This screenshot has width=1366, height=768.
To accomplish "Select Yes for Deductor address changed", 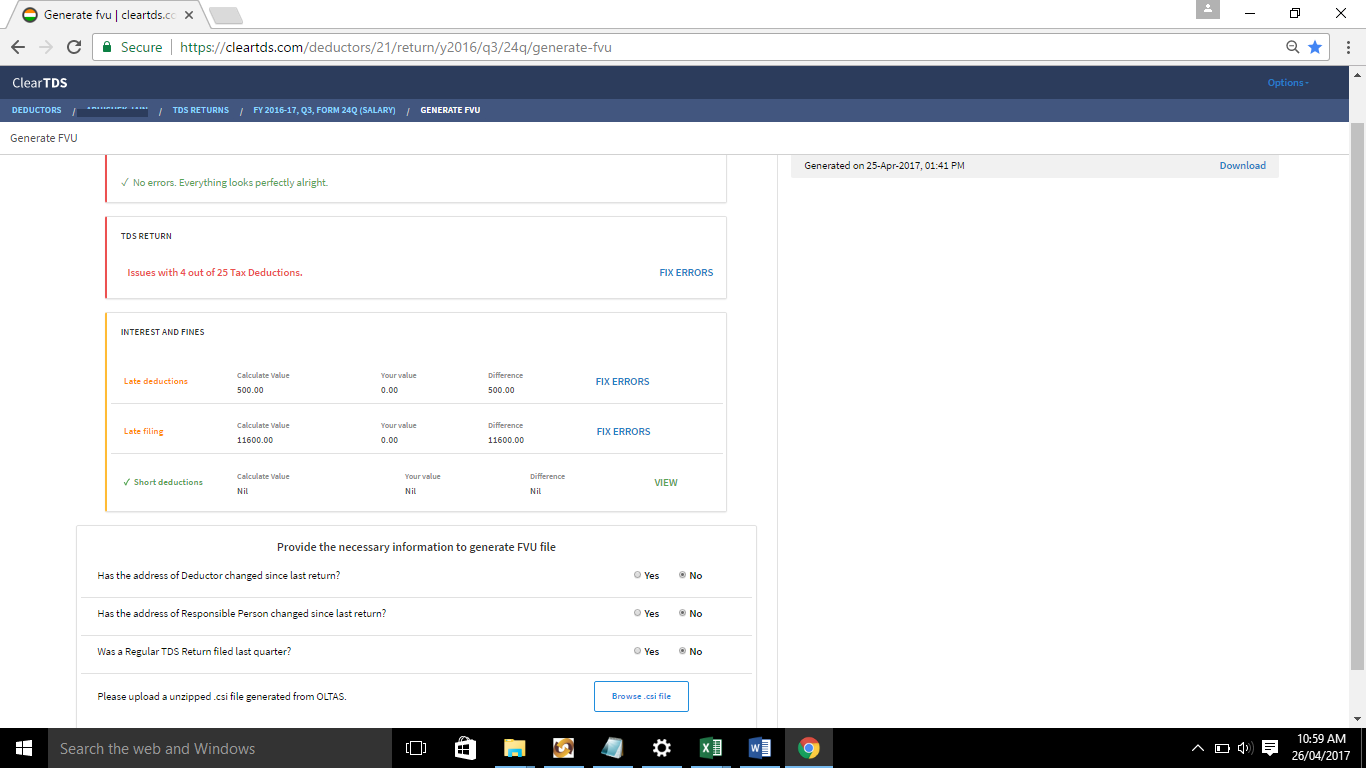I will click(x=638, y=575).
